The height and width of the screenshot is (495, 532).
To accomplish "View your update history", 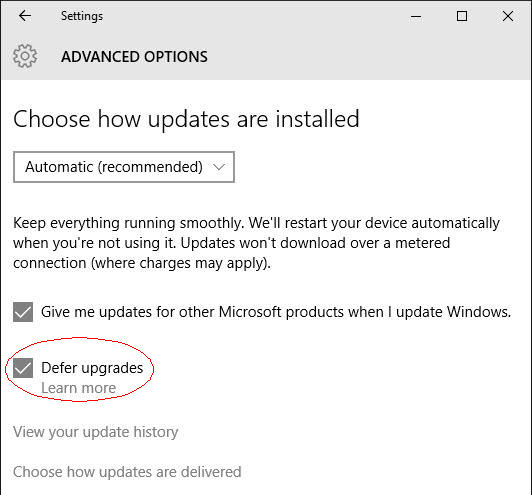I will [95, 432].
